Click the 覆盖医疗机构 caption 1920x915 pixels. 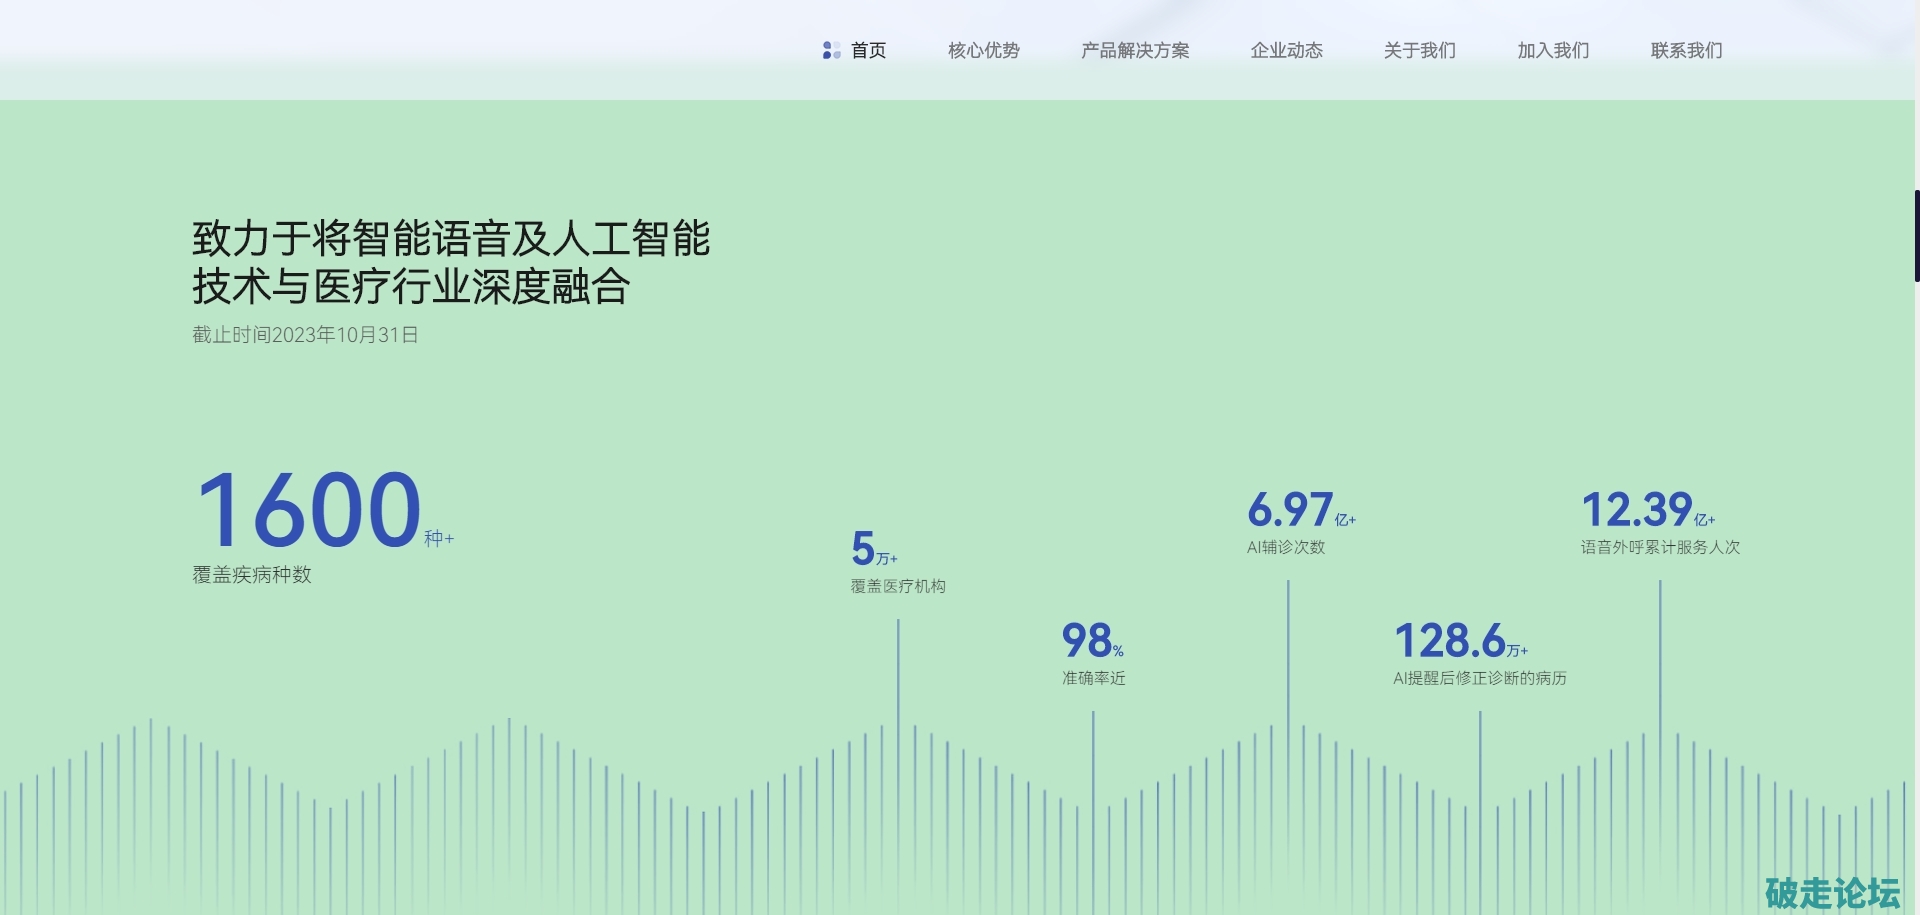897,586
